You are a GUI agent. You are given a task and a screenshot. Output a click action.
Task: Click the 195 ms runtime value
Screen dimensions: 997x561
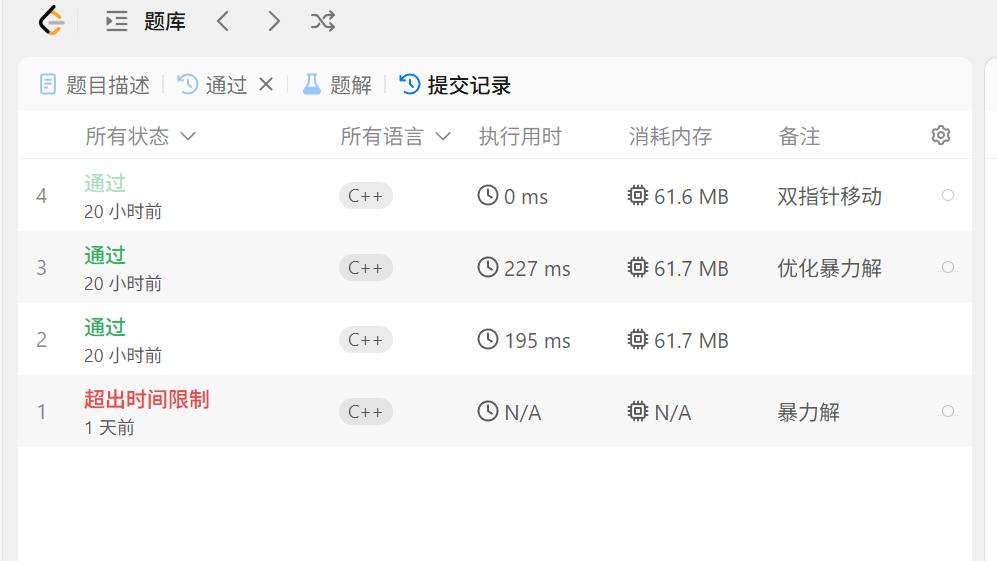[x=537, y=341]
